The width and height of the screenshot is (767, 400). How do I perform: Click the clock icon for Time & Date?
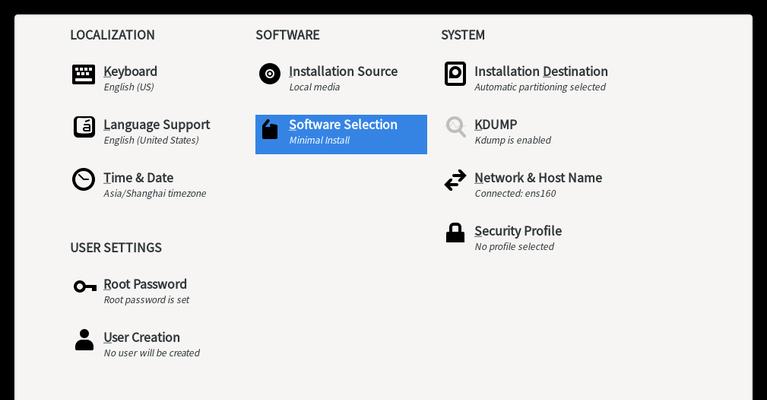tap(84, 179)
